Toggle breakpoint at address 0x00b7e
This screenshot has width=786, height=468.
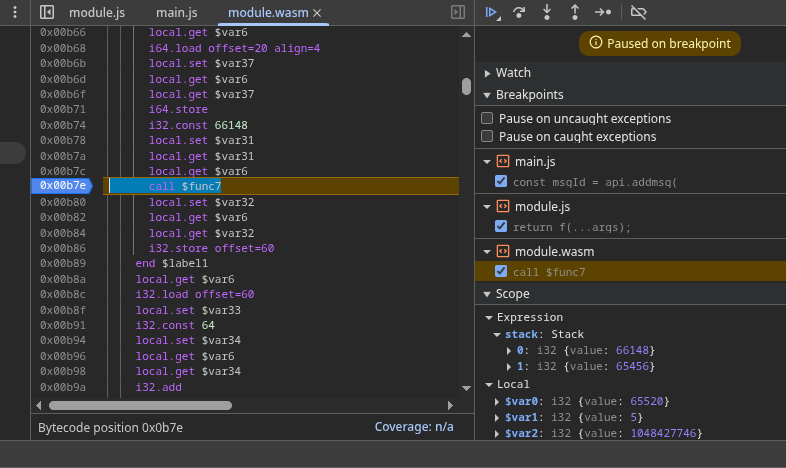pos(63,186)
